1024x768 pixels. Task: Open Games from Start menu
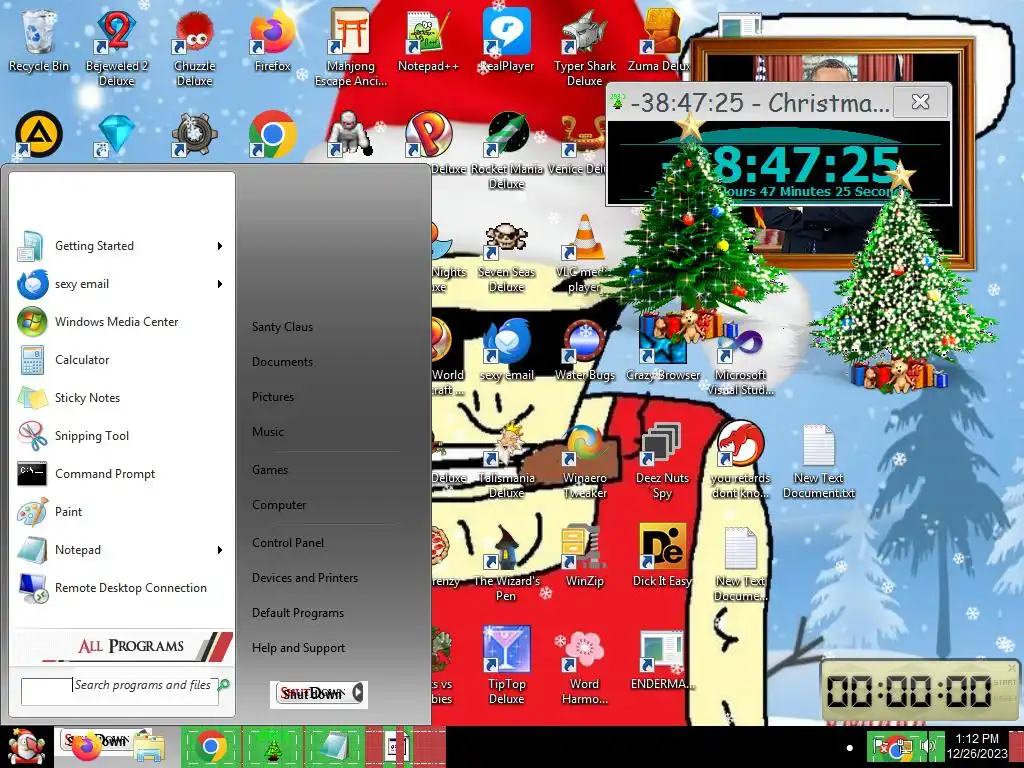point(270,470)
